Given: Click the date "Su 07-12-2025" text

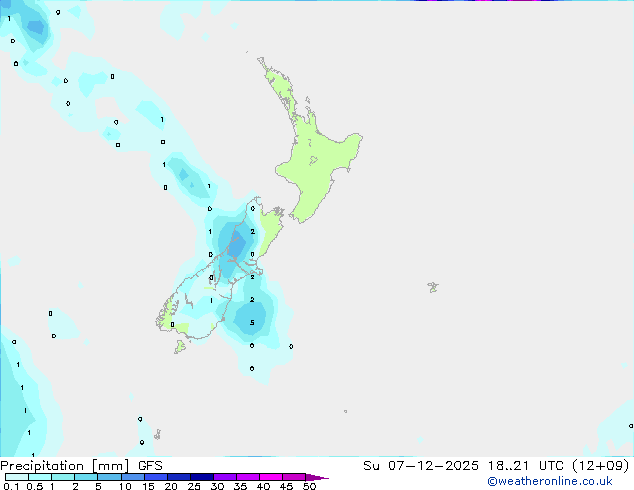Looking at the screenshot, I should (421, 466).
